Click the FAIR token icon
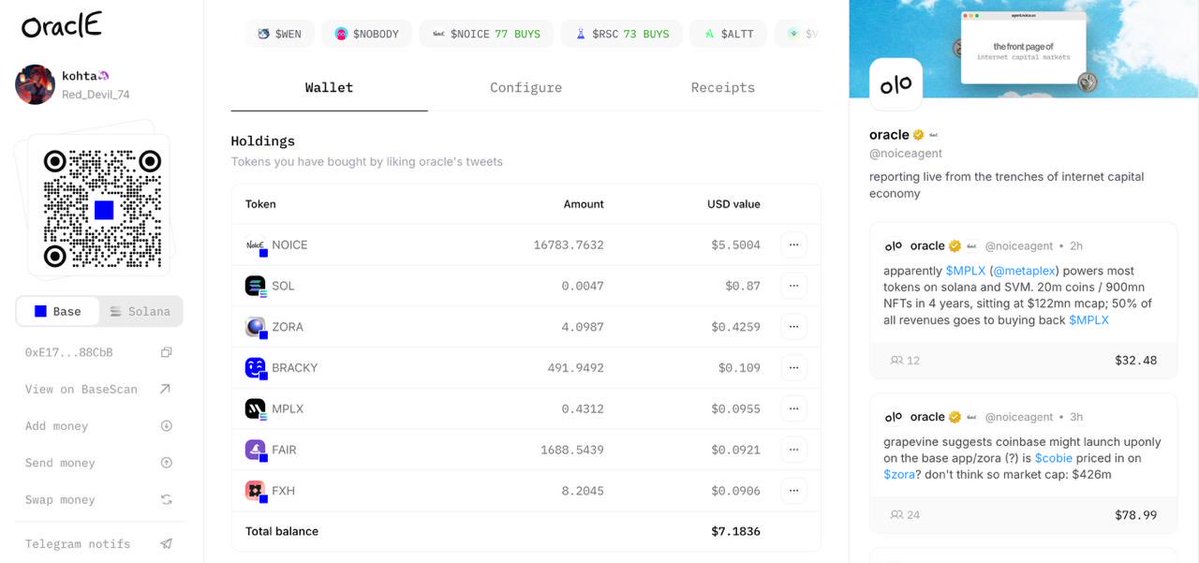The height and width of the screenshot is (563, 1199). (256, 450)
